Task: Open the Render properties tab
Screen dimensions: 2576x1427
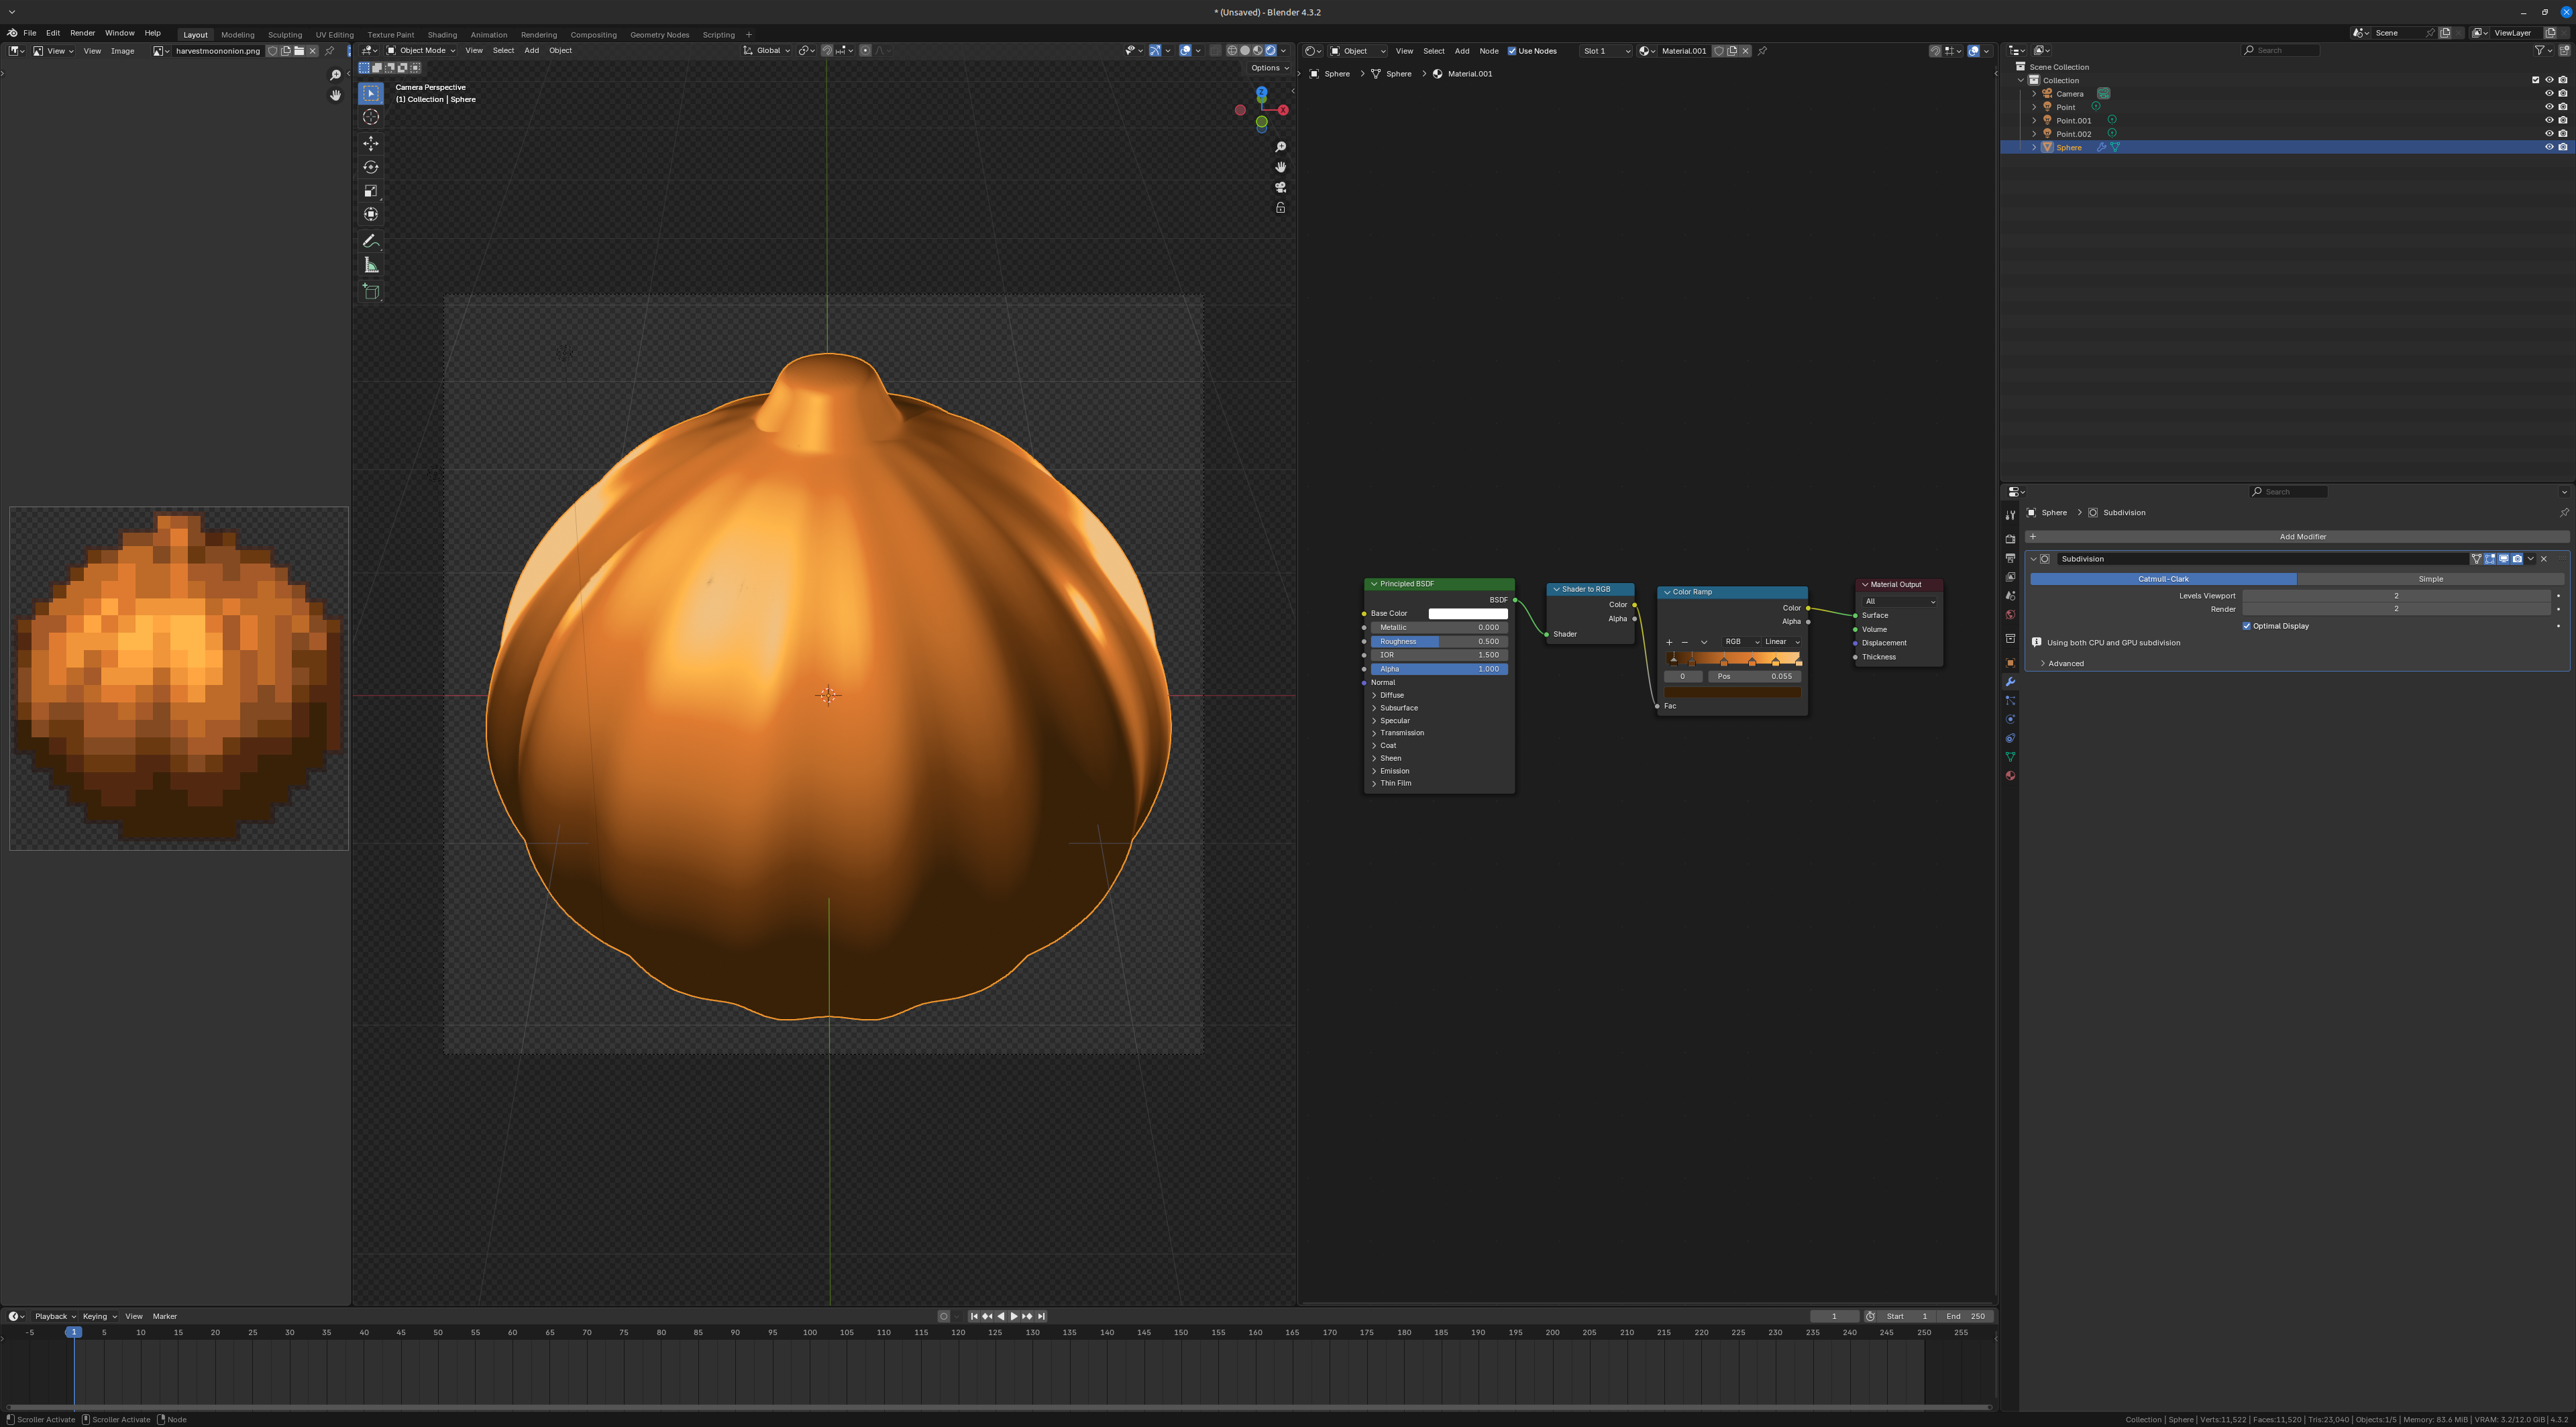Action: [2010, 539]
